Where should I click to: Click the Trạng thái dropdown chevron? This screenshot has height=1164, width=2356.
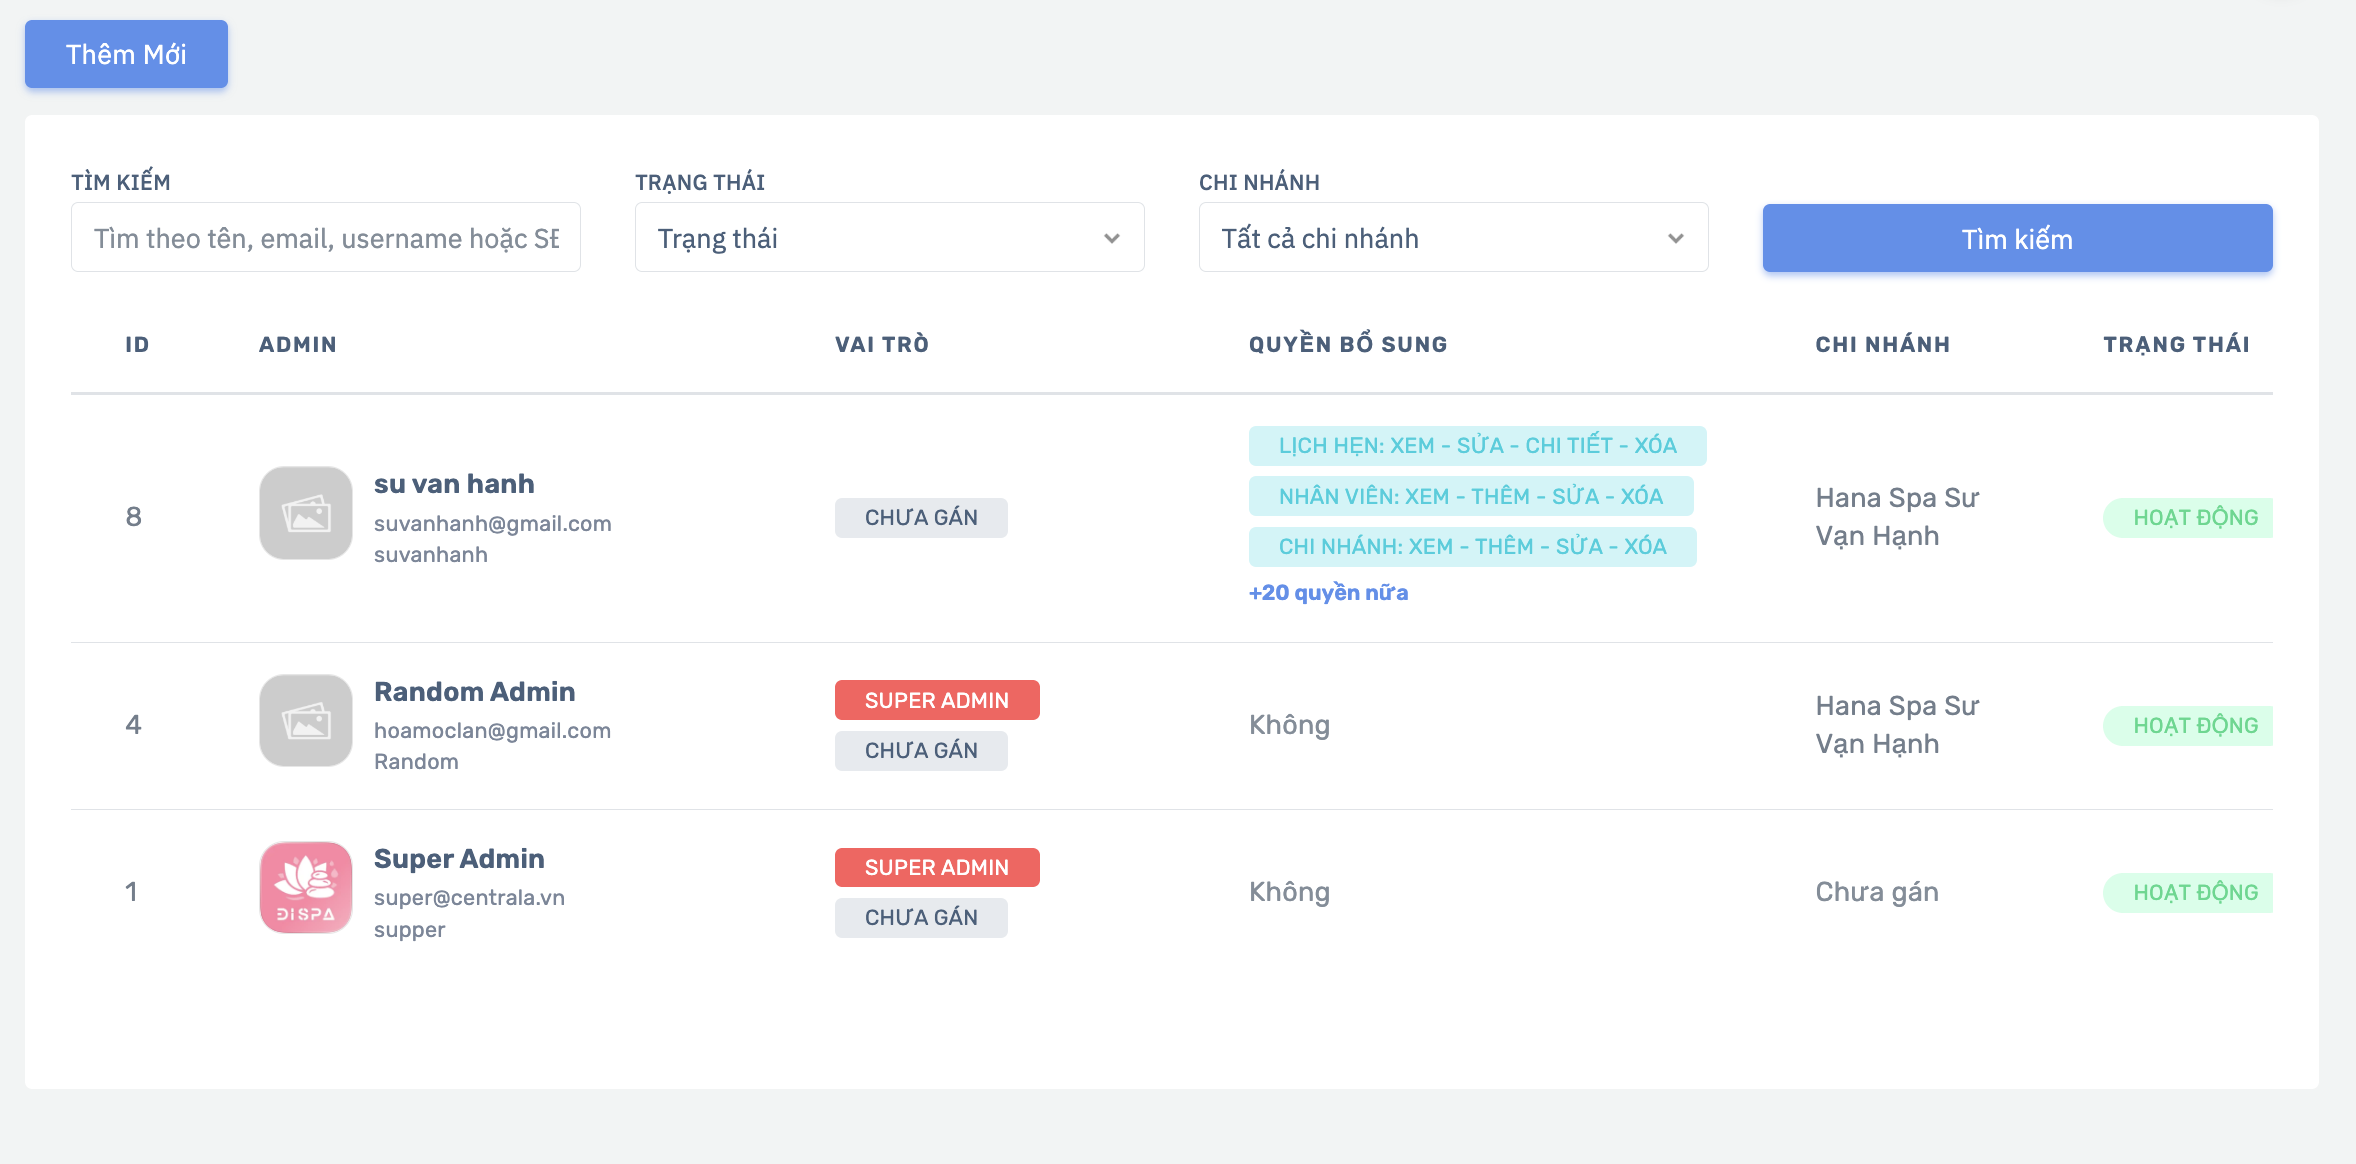tap(1111, 239)
